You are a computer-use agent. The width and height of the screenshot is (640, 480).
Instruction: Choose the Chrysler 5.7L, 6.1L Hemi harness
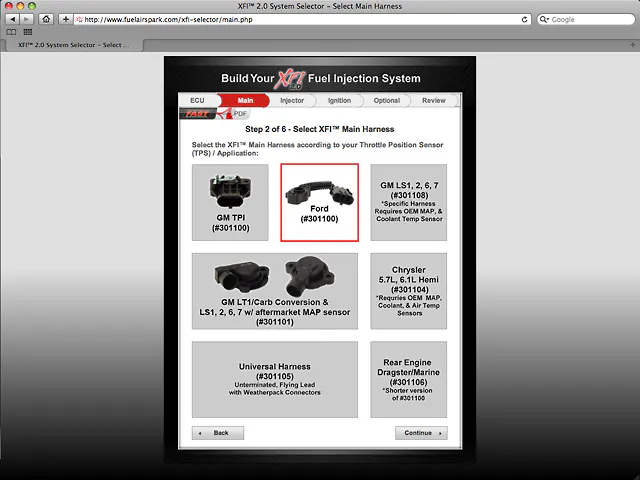point(408,290)
